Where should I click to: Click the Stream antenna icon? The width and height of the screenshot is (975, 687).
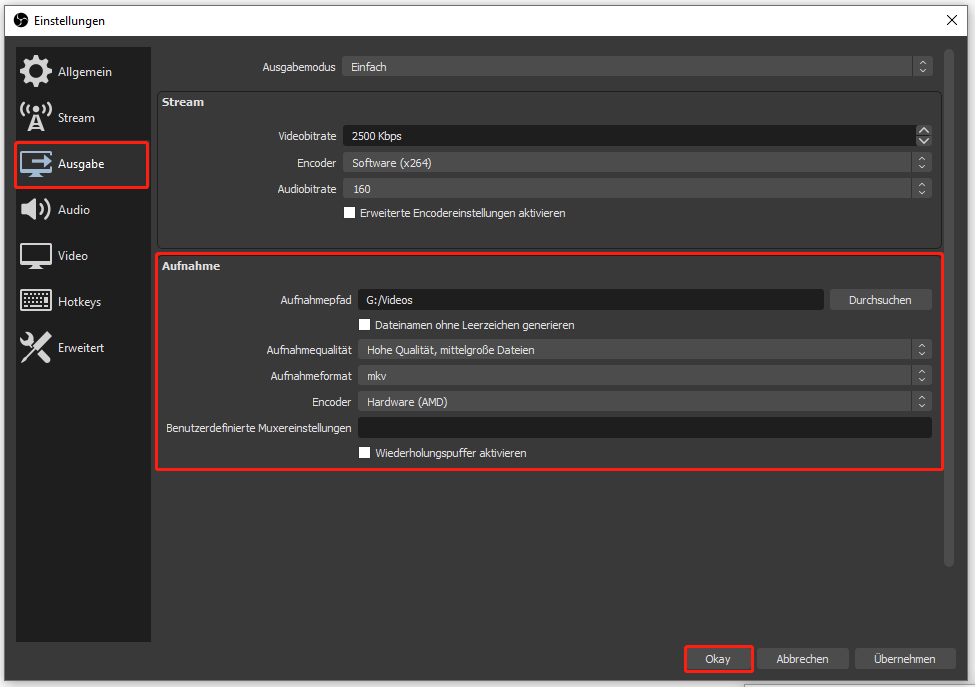(35, 117)
